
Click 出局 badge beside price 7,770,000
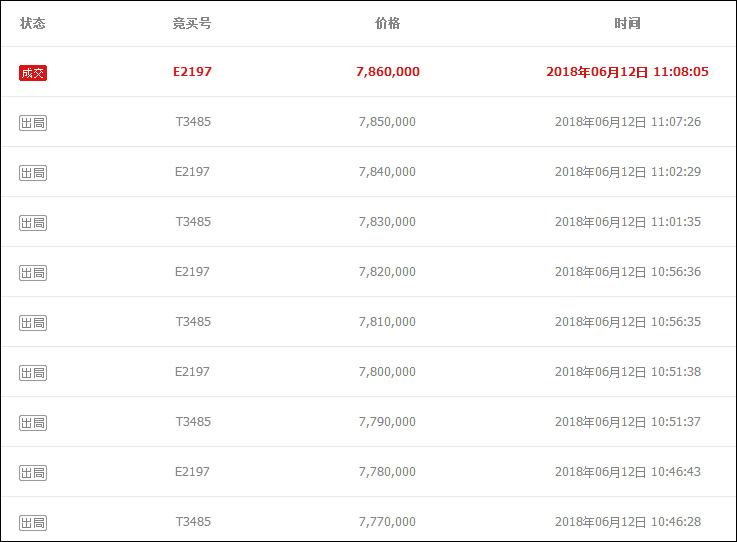33,522
